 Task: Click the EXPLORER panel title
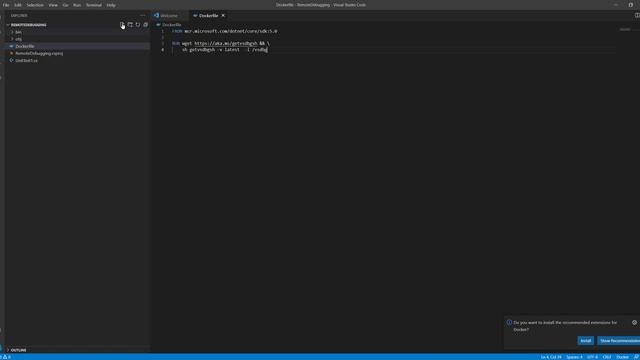(x=19, y=16)
